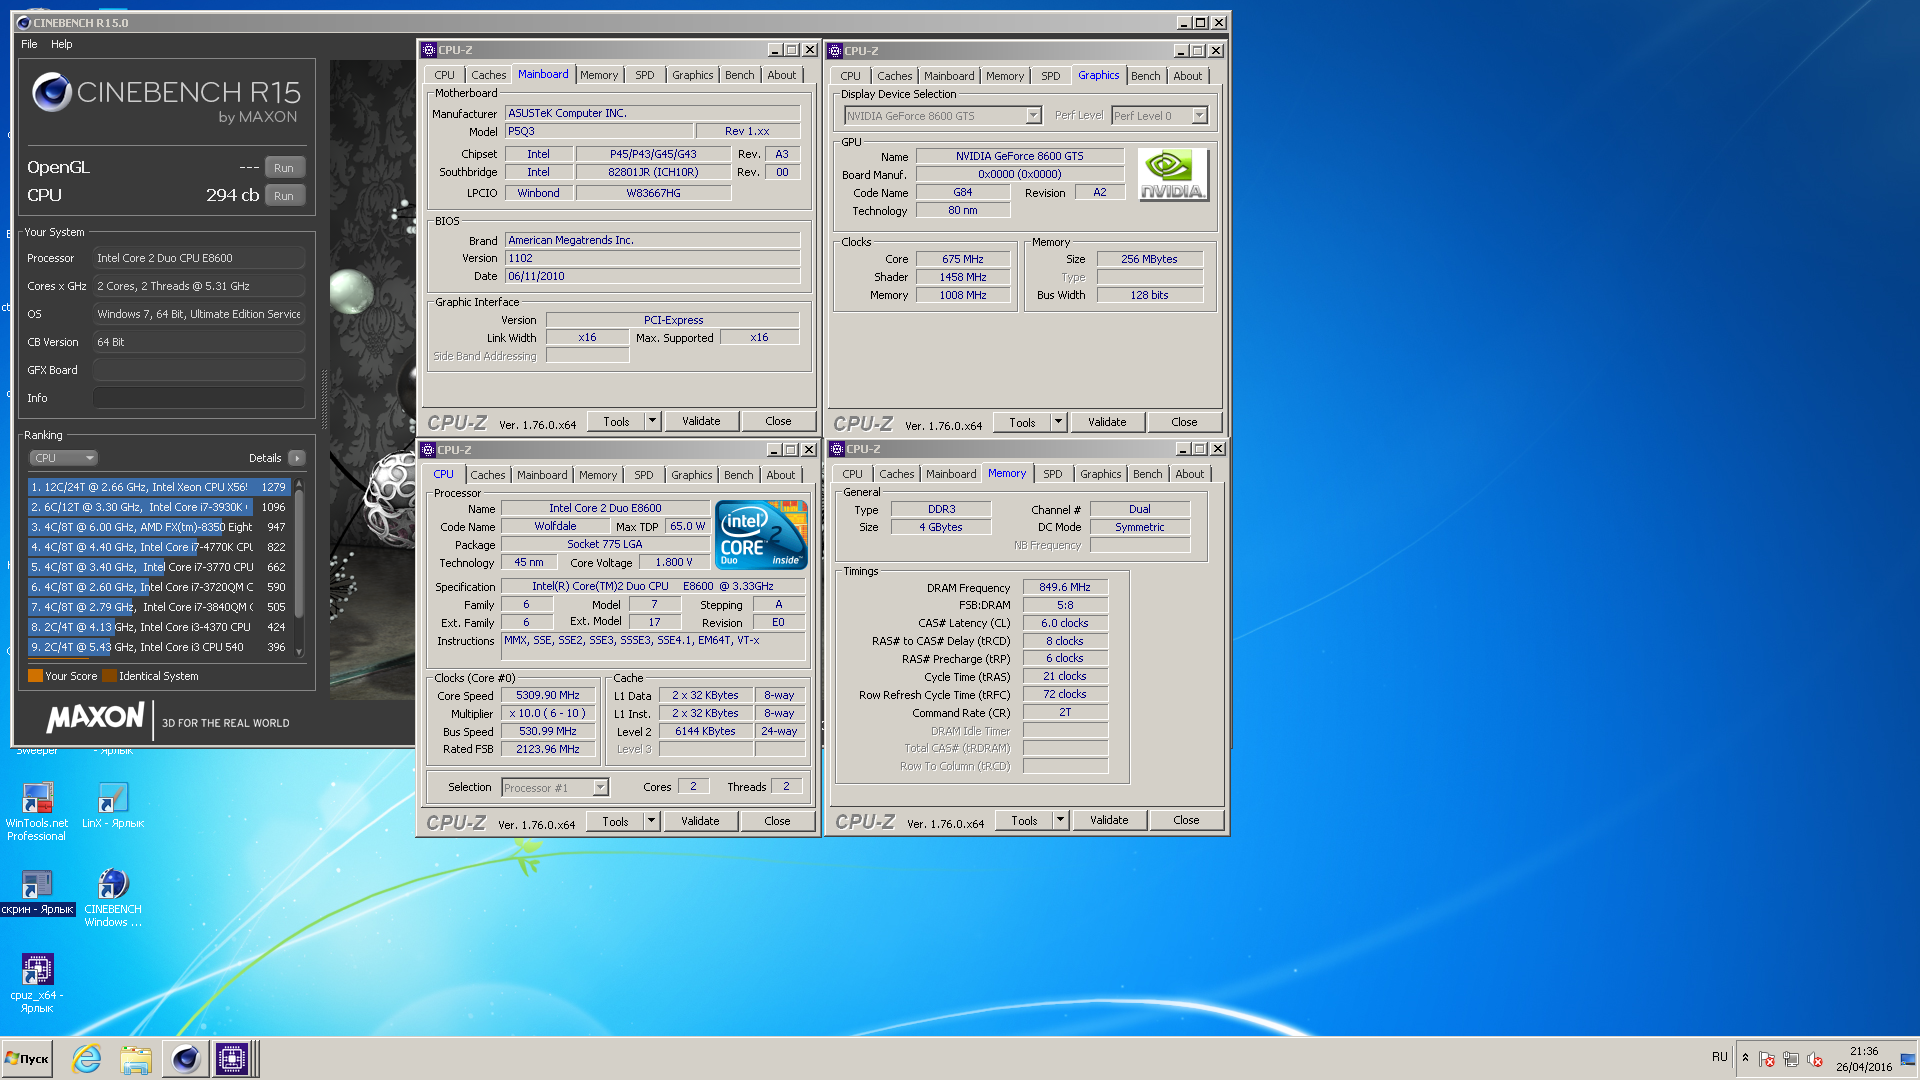The height and width of the screenshot is (1080, 1920).
Task: Click Tools button in CPU window
Action: point(615,821)
